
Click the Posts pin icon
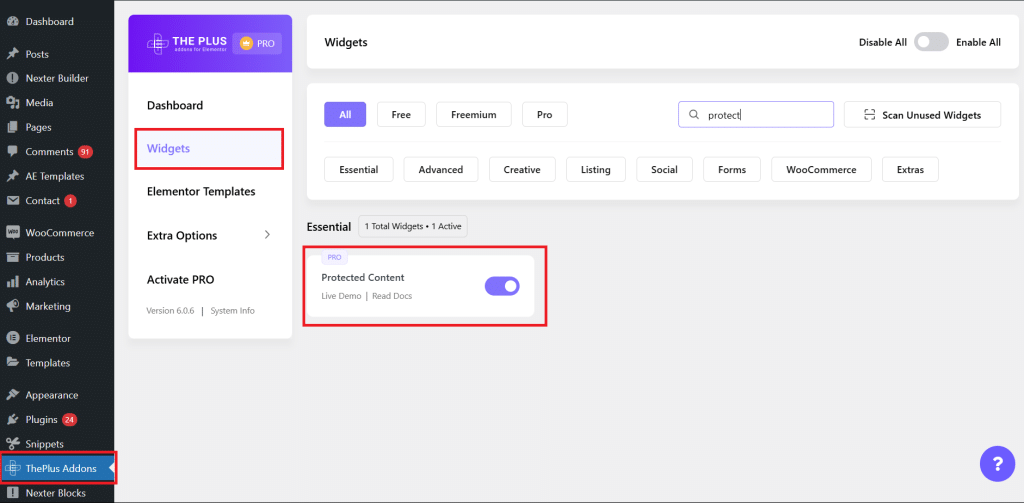coord(12,54)
